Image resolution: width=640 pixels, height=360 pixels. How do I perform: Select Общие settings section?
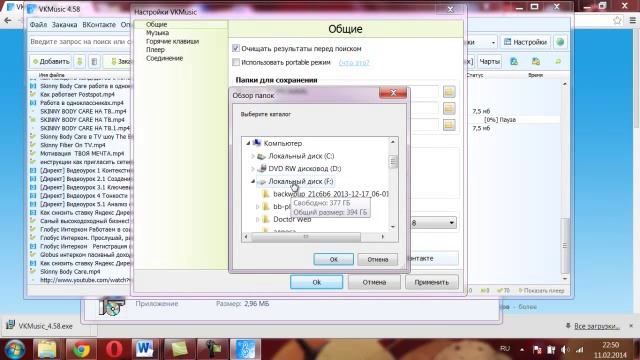click(x=156, y=24)
